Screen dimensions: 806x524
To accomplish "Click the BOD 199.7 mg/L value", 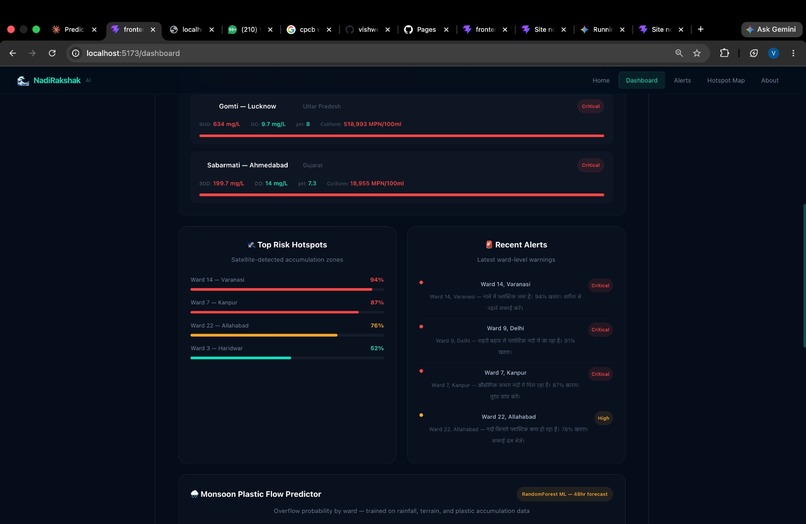I will pyautogui.click(x=228, y=183).
